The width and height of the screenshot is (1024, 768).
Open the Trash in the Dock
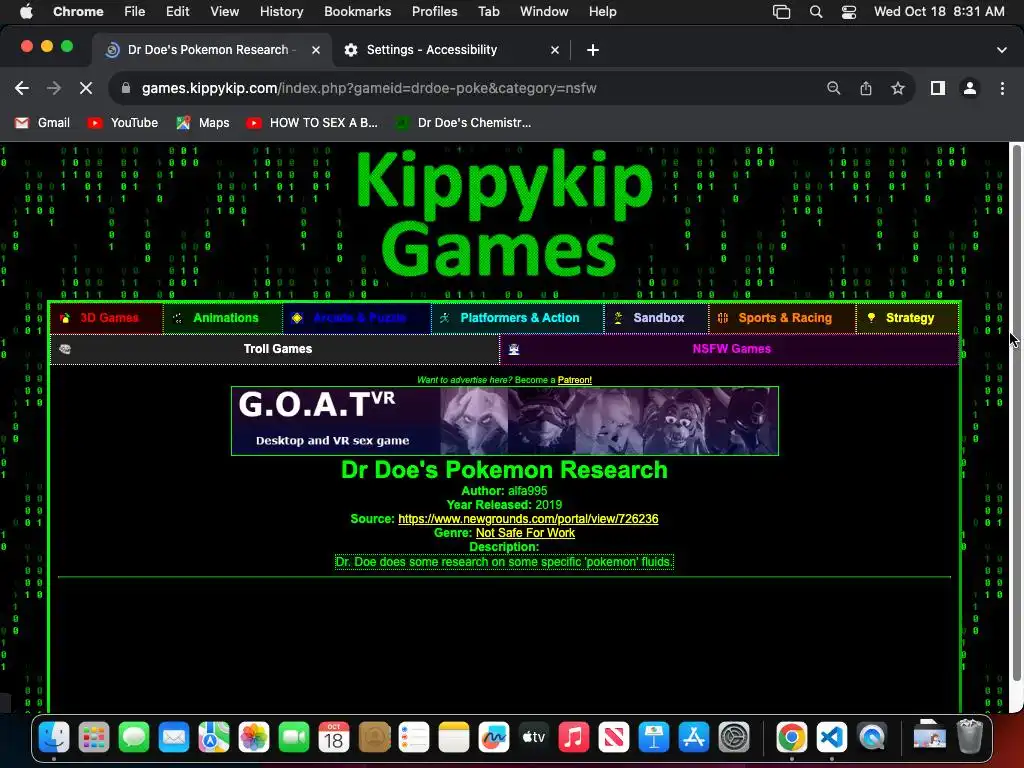(970, 737)
